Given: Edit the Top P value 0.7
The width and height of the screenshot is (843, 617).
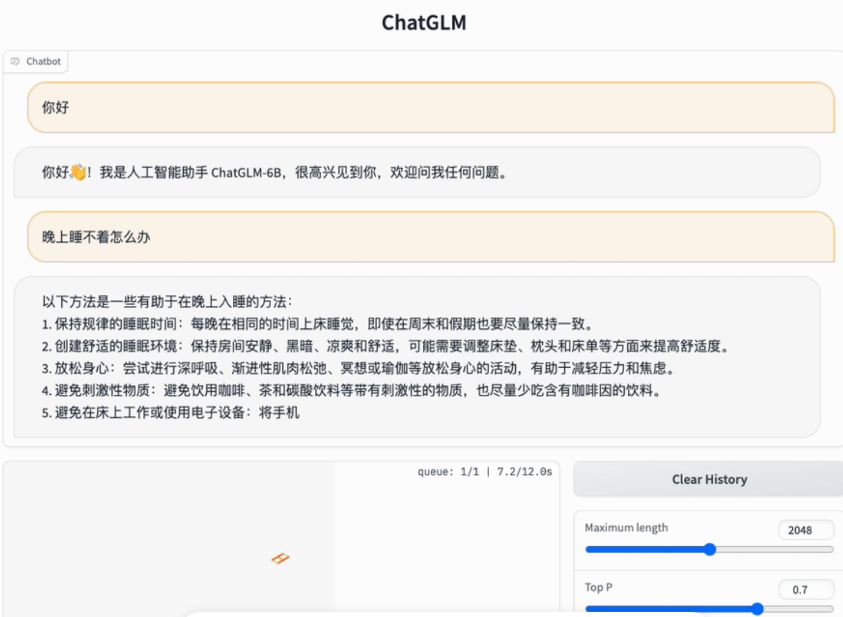Looking at the screenshot, I should point(806,590).
